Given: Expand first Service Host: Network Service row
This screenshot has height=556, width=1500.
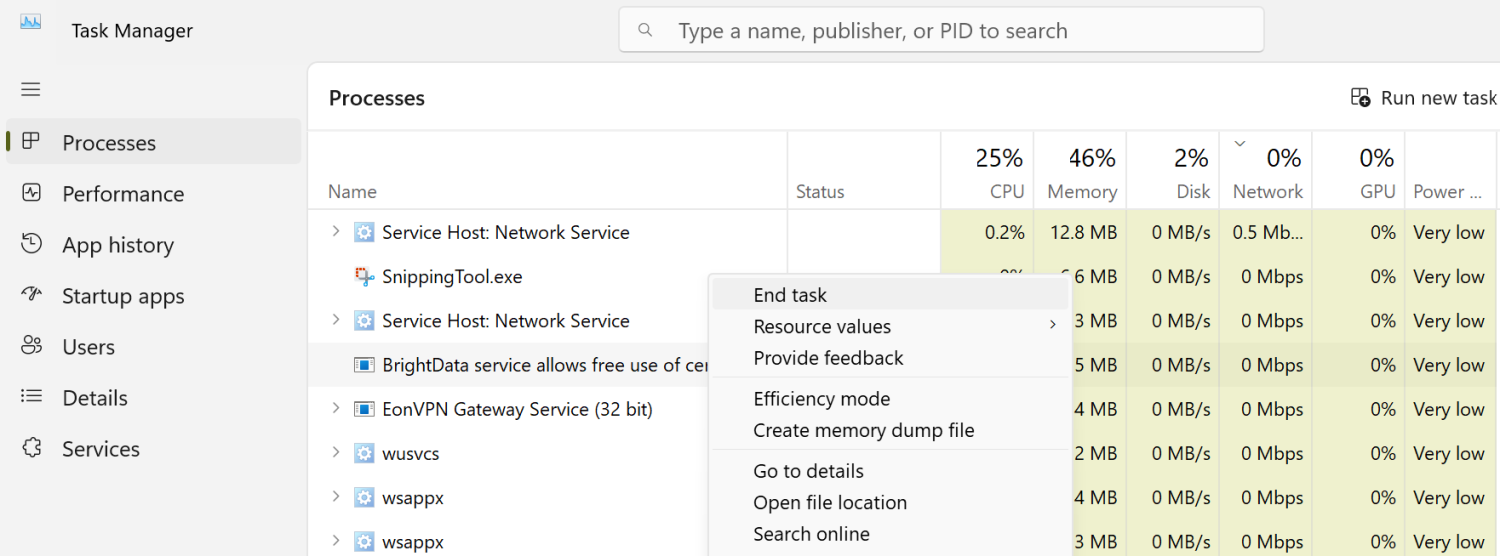Looking at the screenshot, I should point(336,232).
